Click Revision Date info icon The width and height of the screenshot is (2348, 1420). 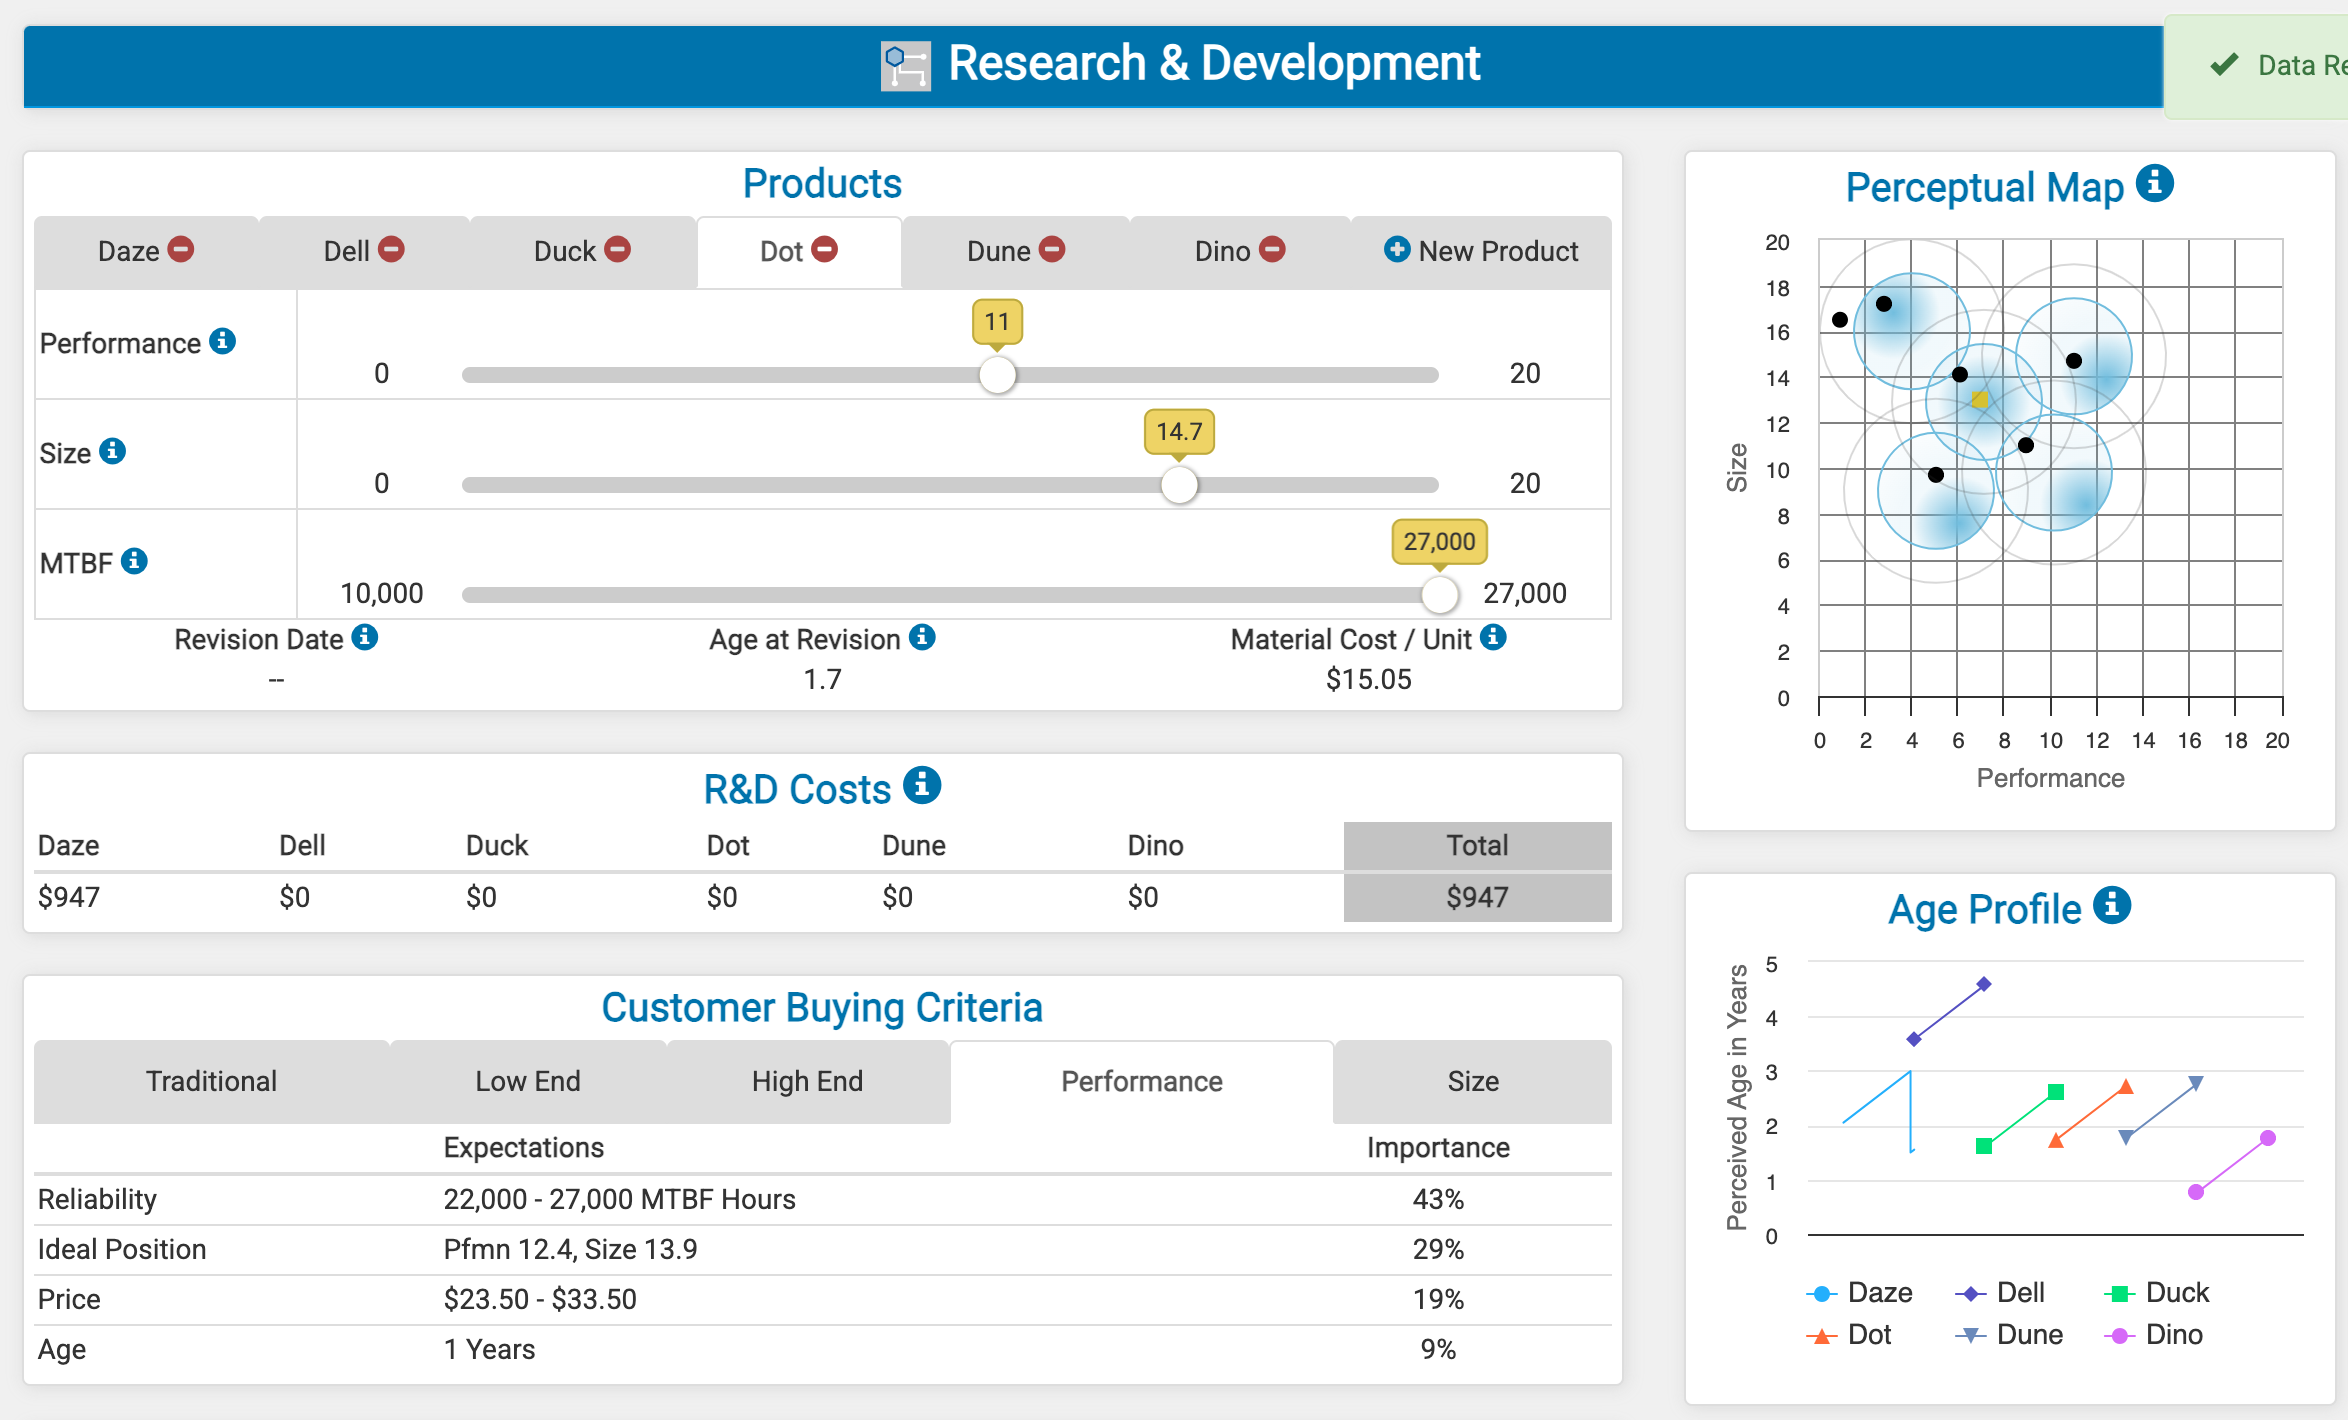365,637
